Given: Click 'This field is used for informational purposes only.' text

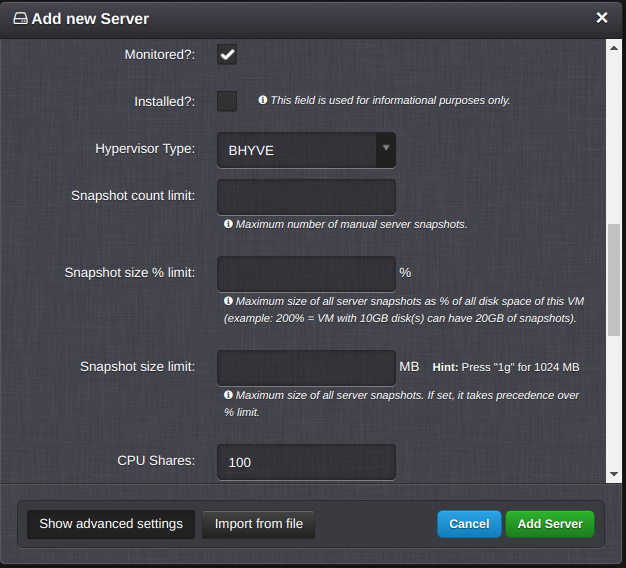Looking at the screenshot, I should coord(390,100).
